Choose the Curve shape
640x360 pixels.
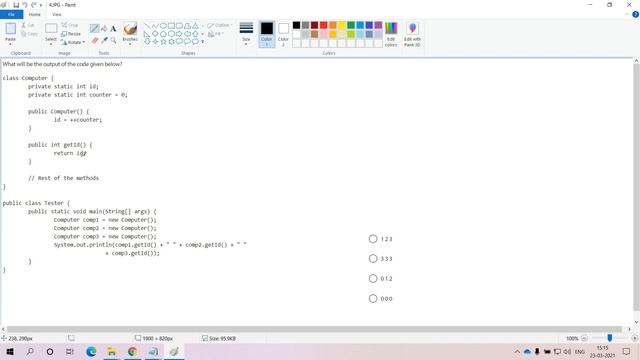tap(155, 26)
